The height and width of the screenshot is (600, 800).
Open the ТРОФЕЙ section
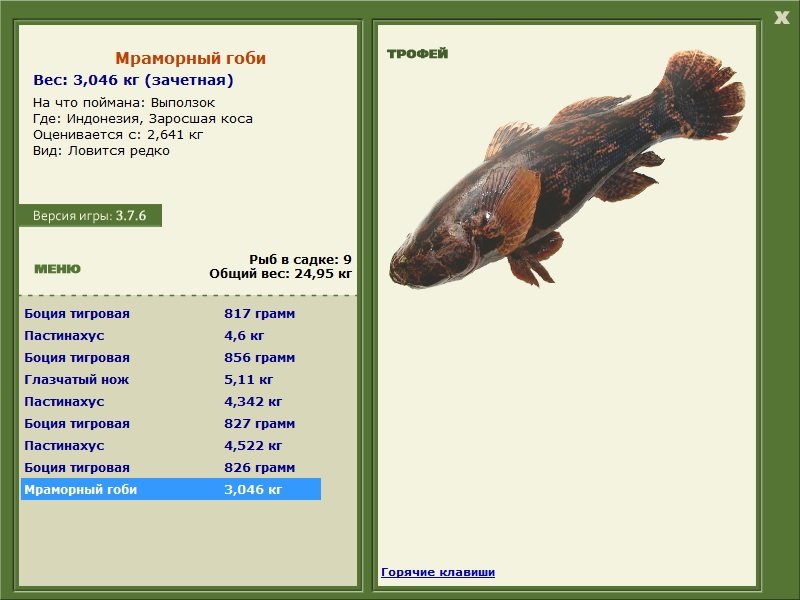(x=417, y=54)
